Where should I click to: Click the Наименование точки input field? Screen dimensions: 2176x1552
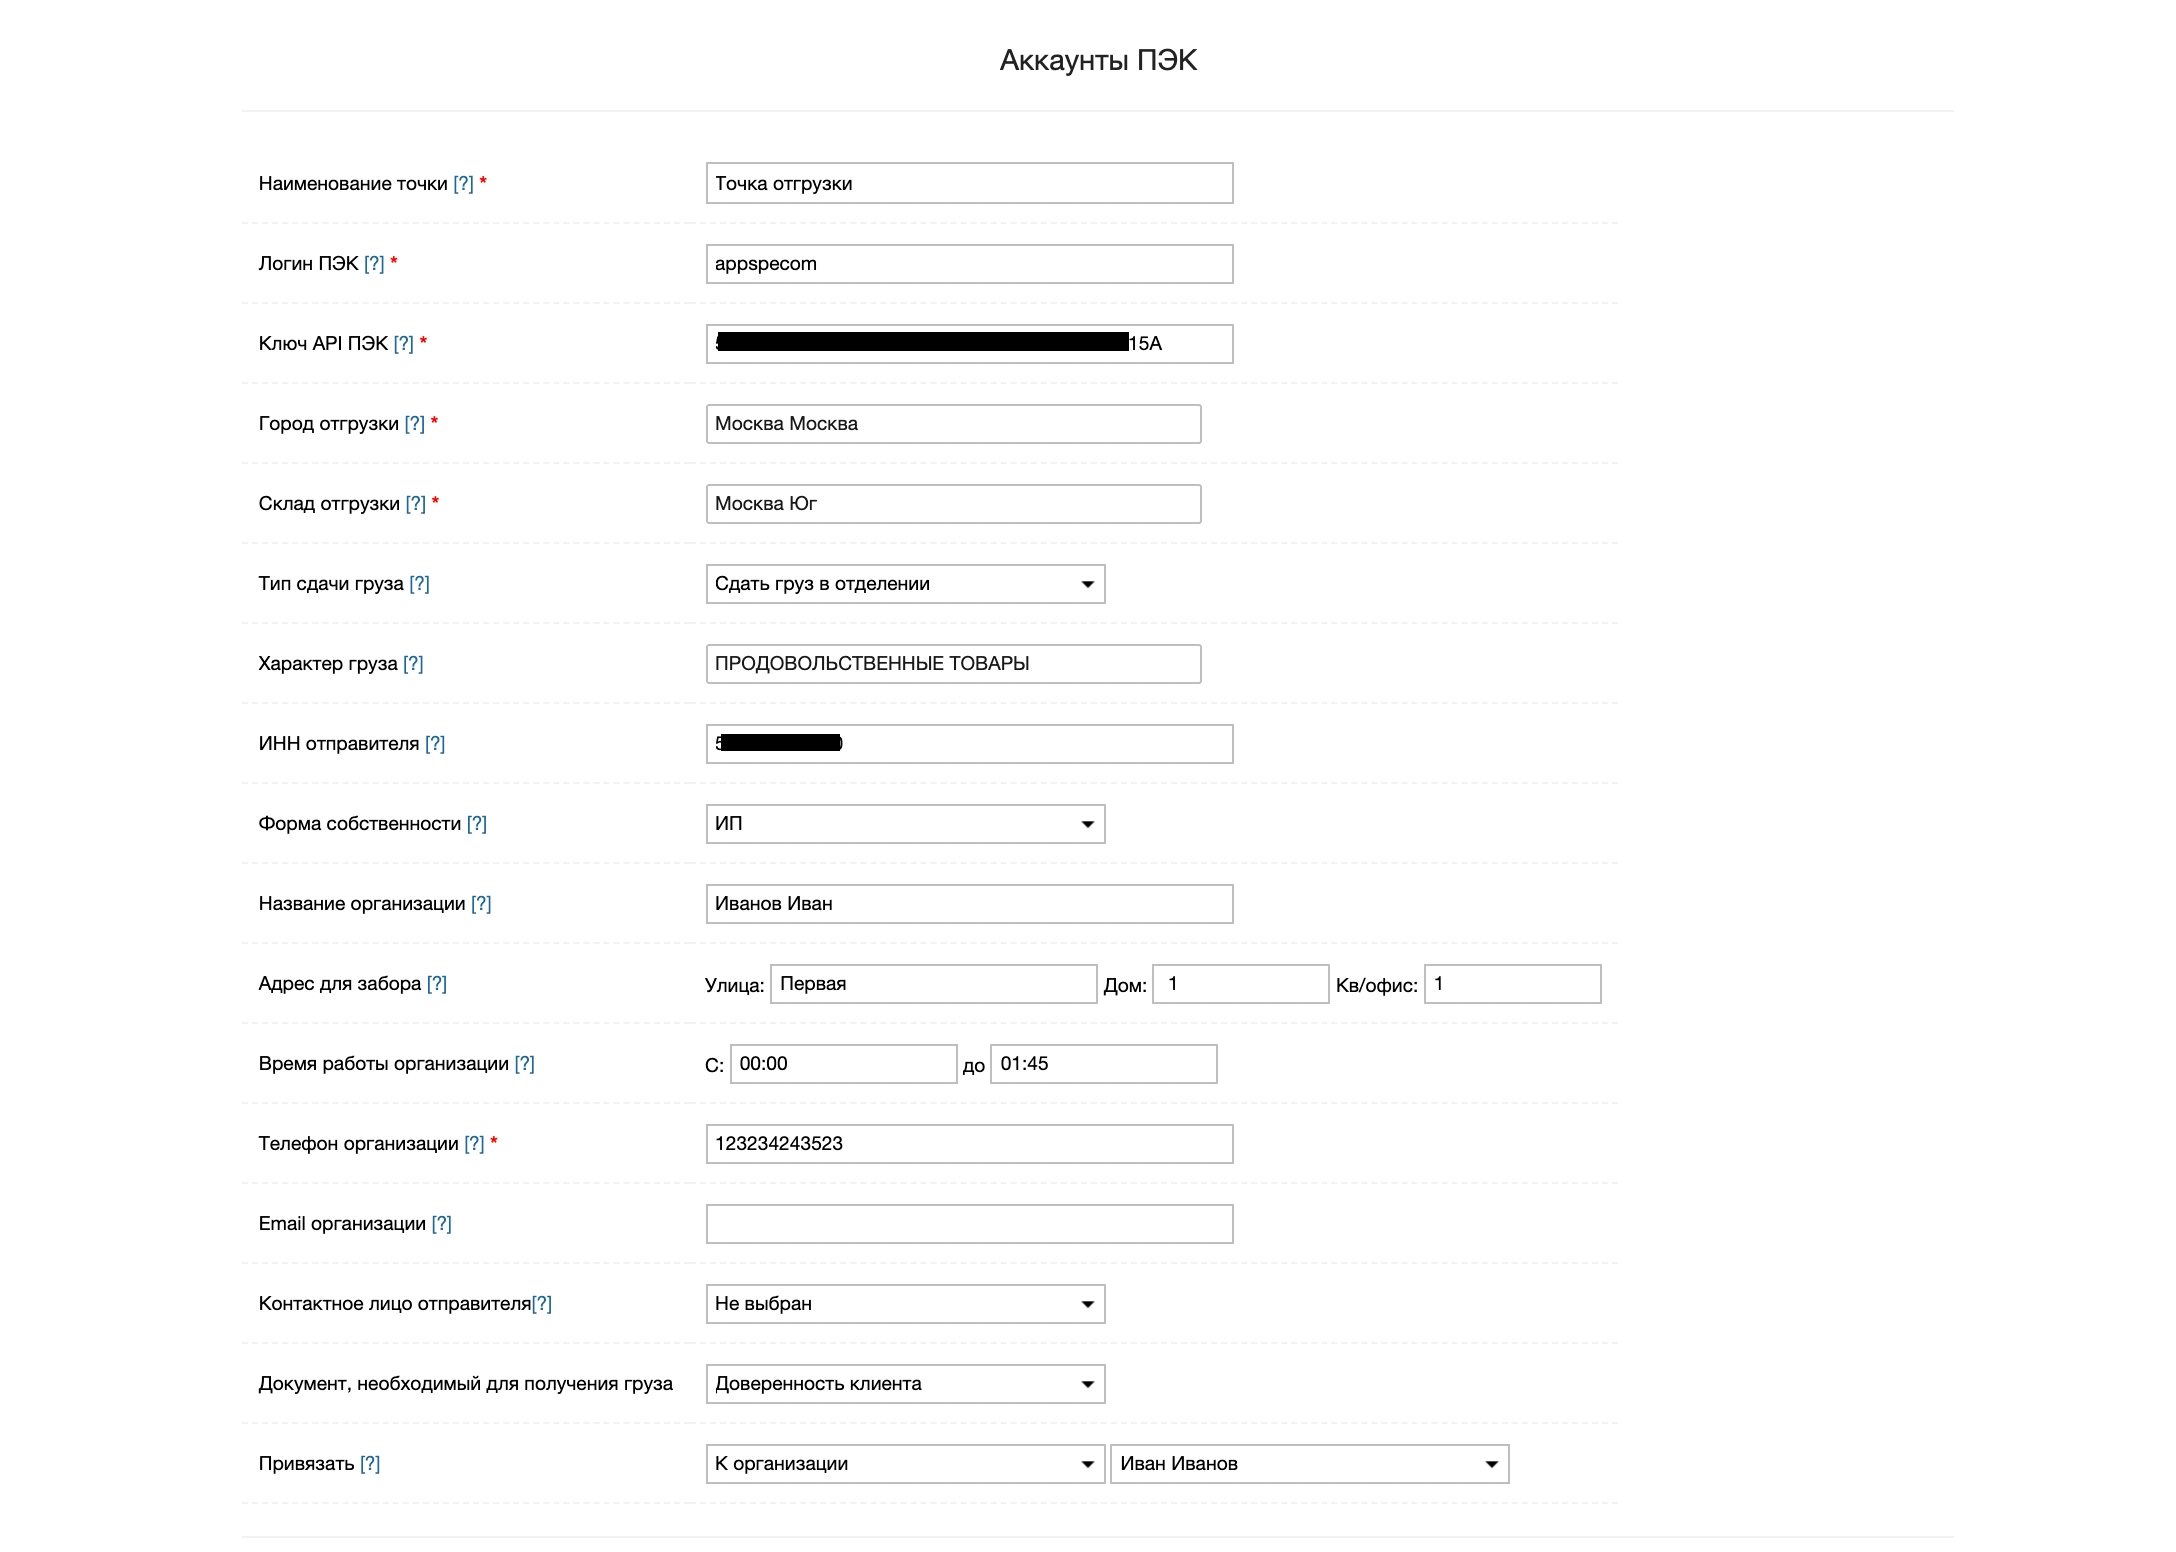969,184
